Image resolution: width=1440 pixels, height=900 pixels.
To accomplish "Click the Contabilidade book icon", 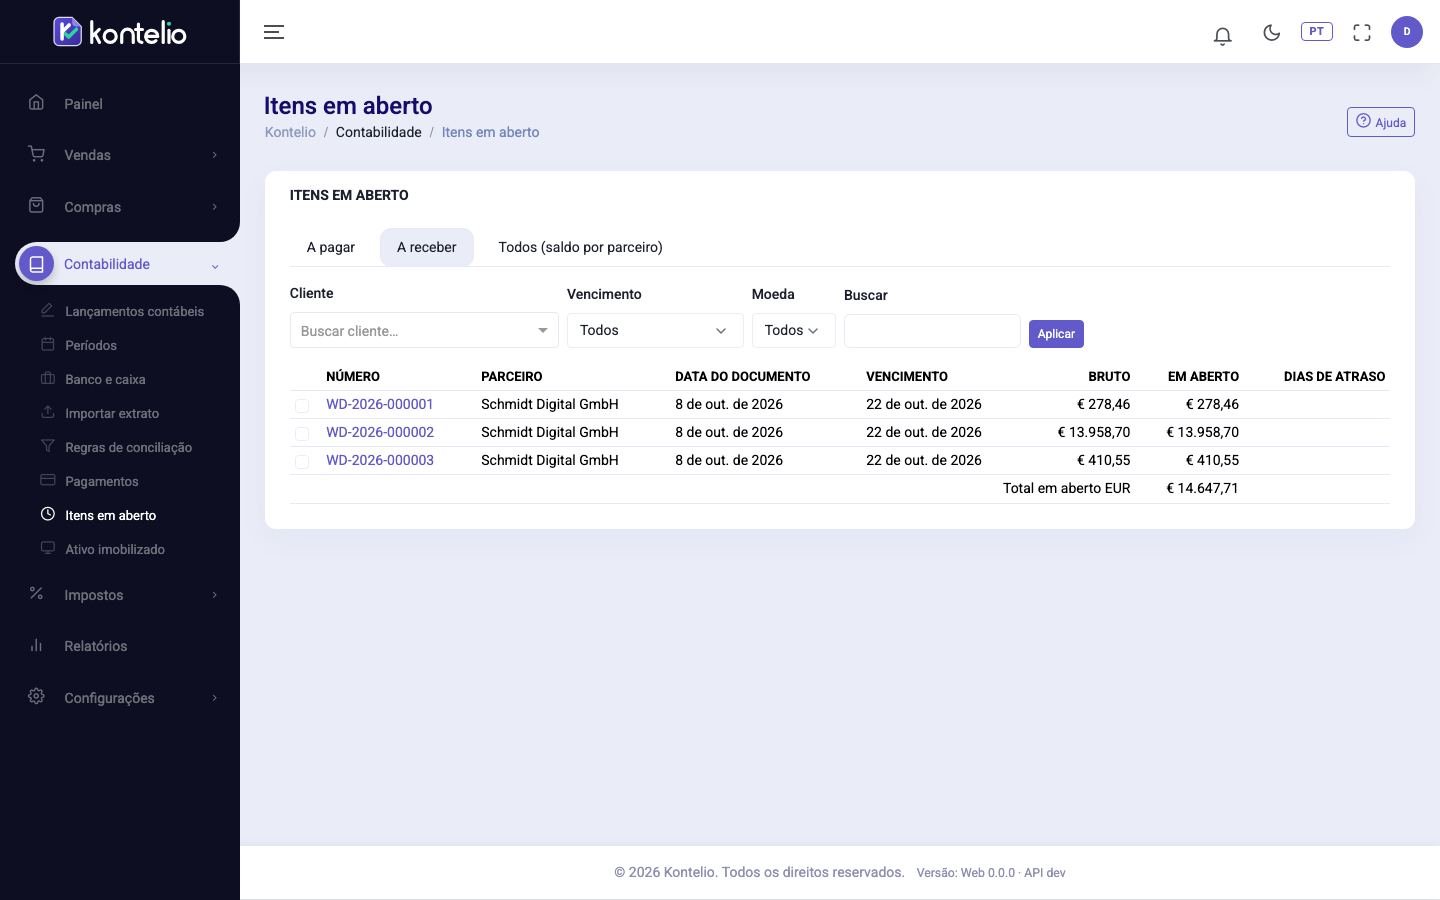I will [x=37, y=264].
